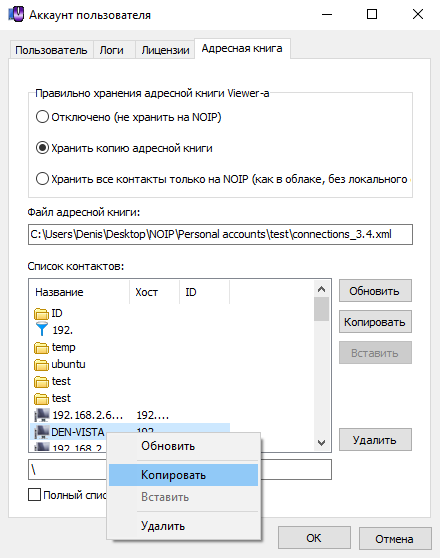Screen dimensions: 440x558
Task: Click the ID folder icon in contacts list
Action: coord(41,314)
